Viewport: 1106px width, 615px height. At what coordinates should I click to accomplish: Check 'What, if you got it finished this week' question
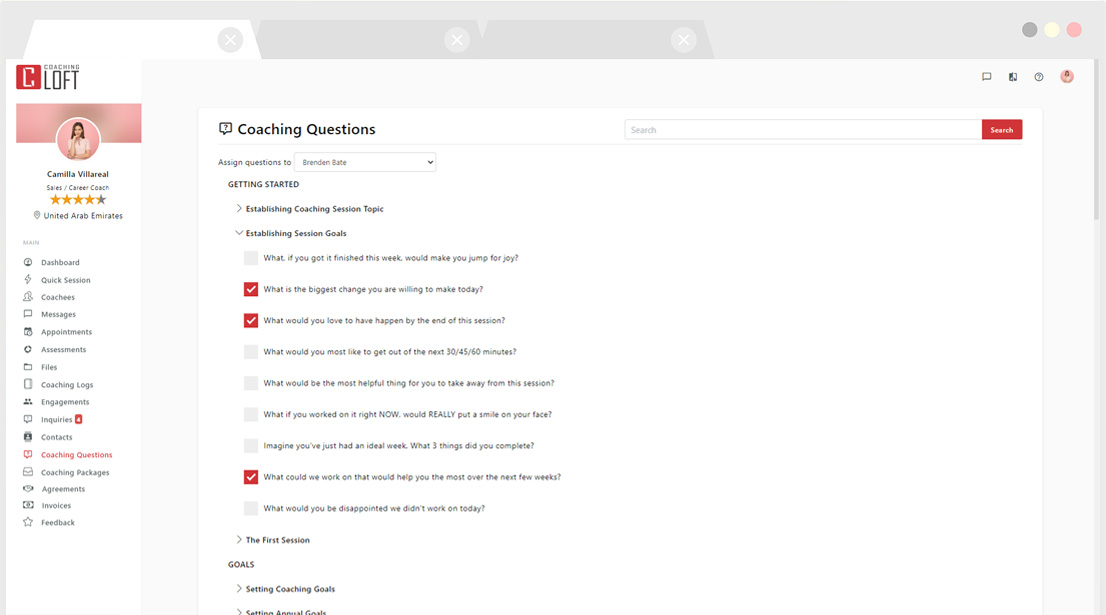pos(251,258)
